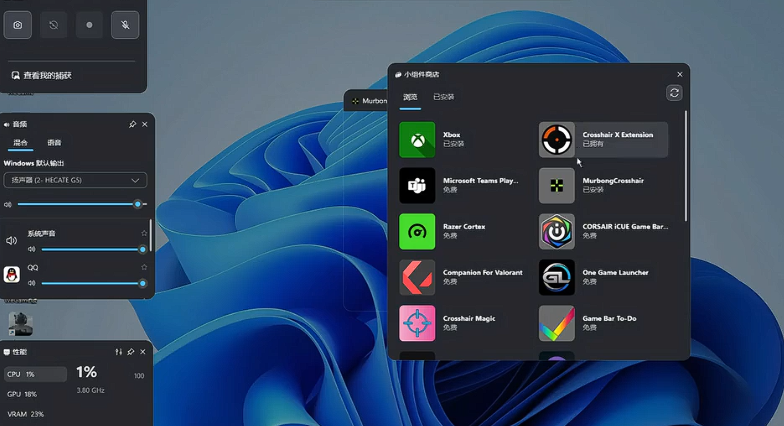This screenshot has width=784, height=426.
Task: Select the CORSAIR iCUE Game Bar widget
Action: [557, 231]
